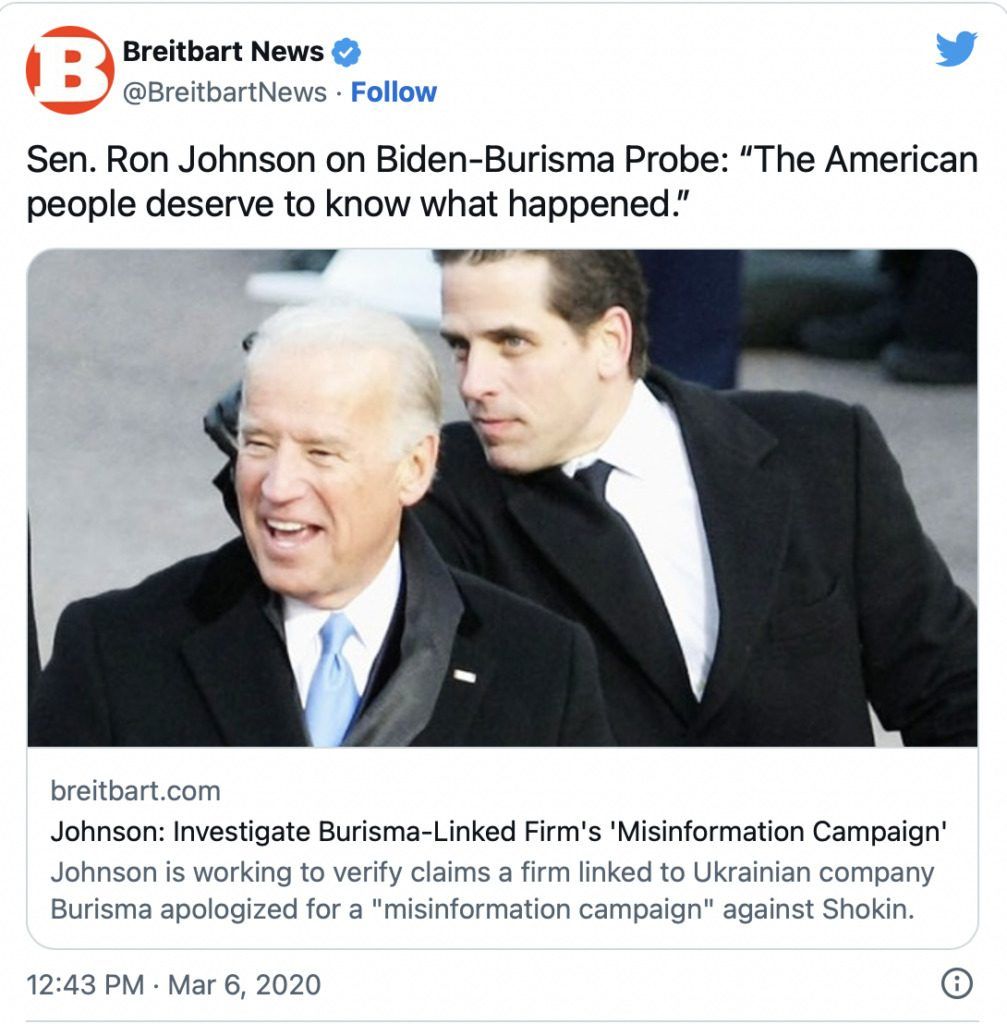Click the tweet line "people deserve to know what happened."

(358, 204)
